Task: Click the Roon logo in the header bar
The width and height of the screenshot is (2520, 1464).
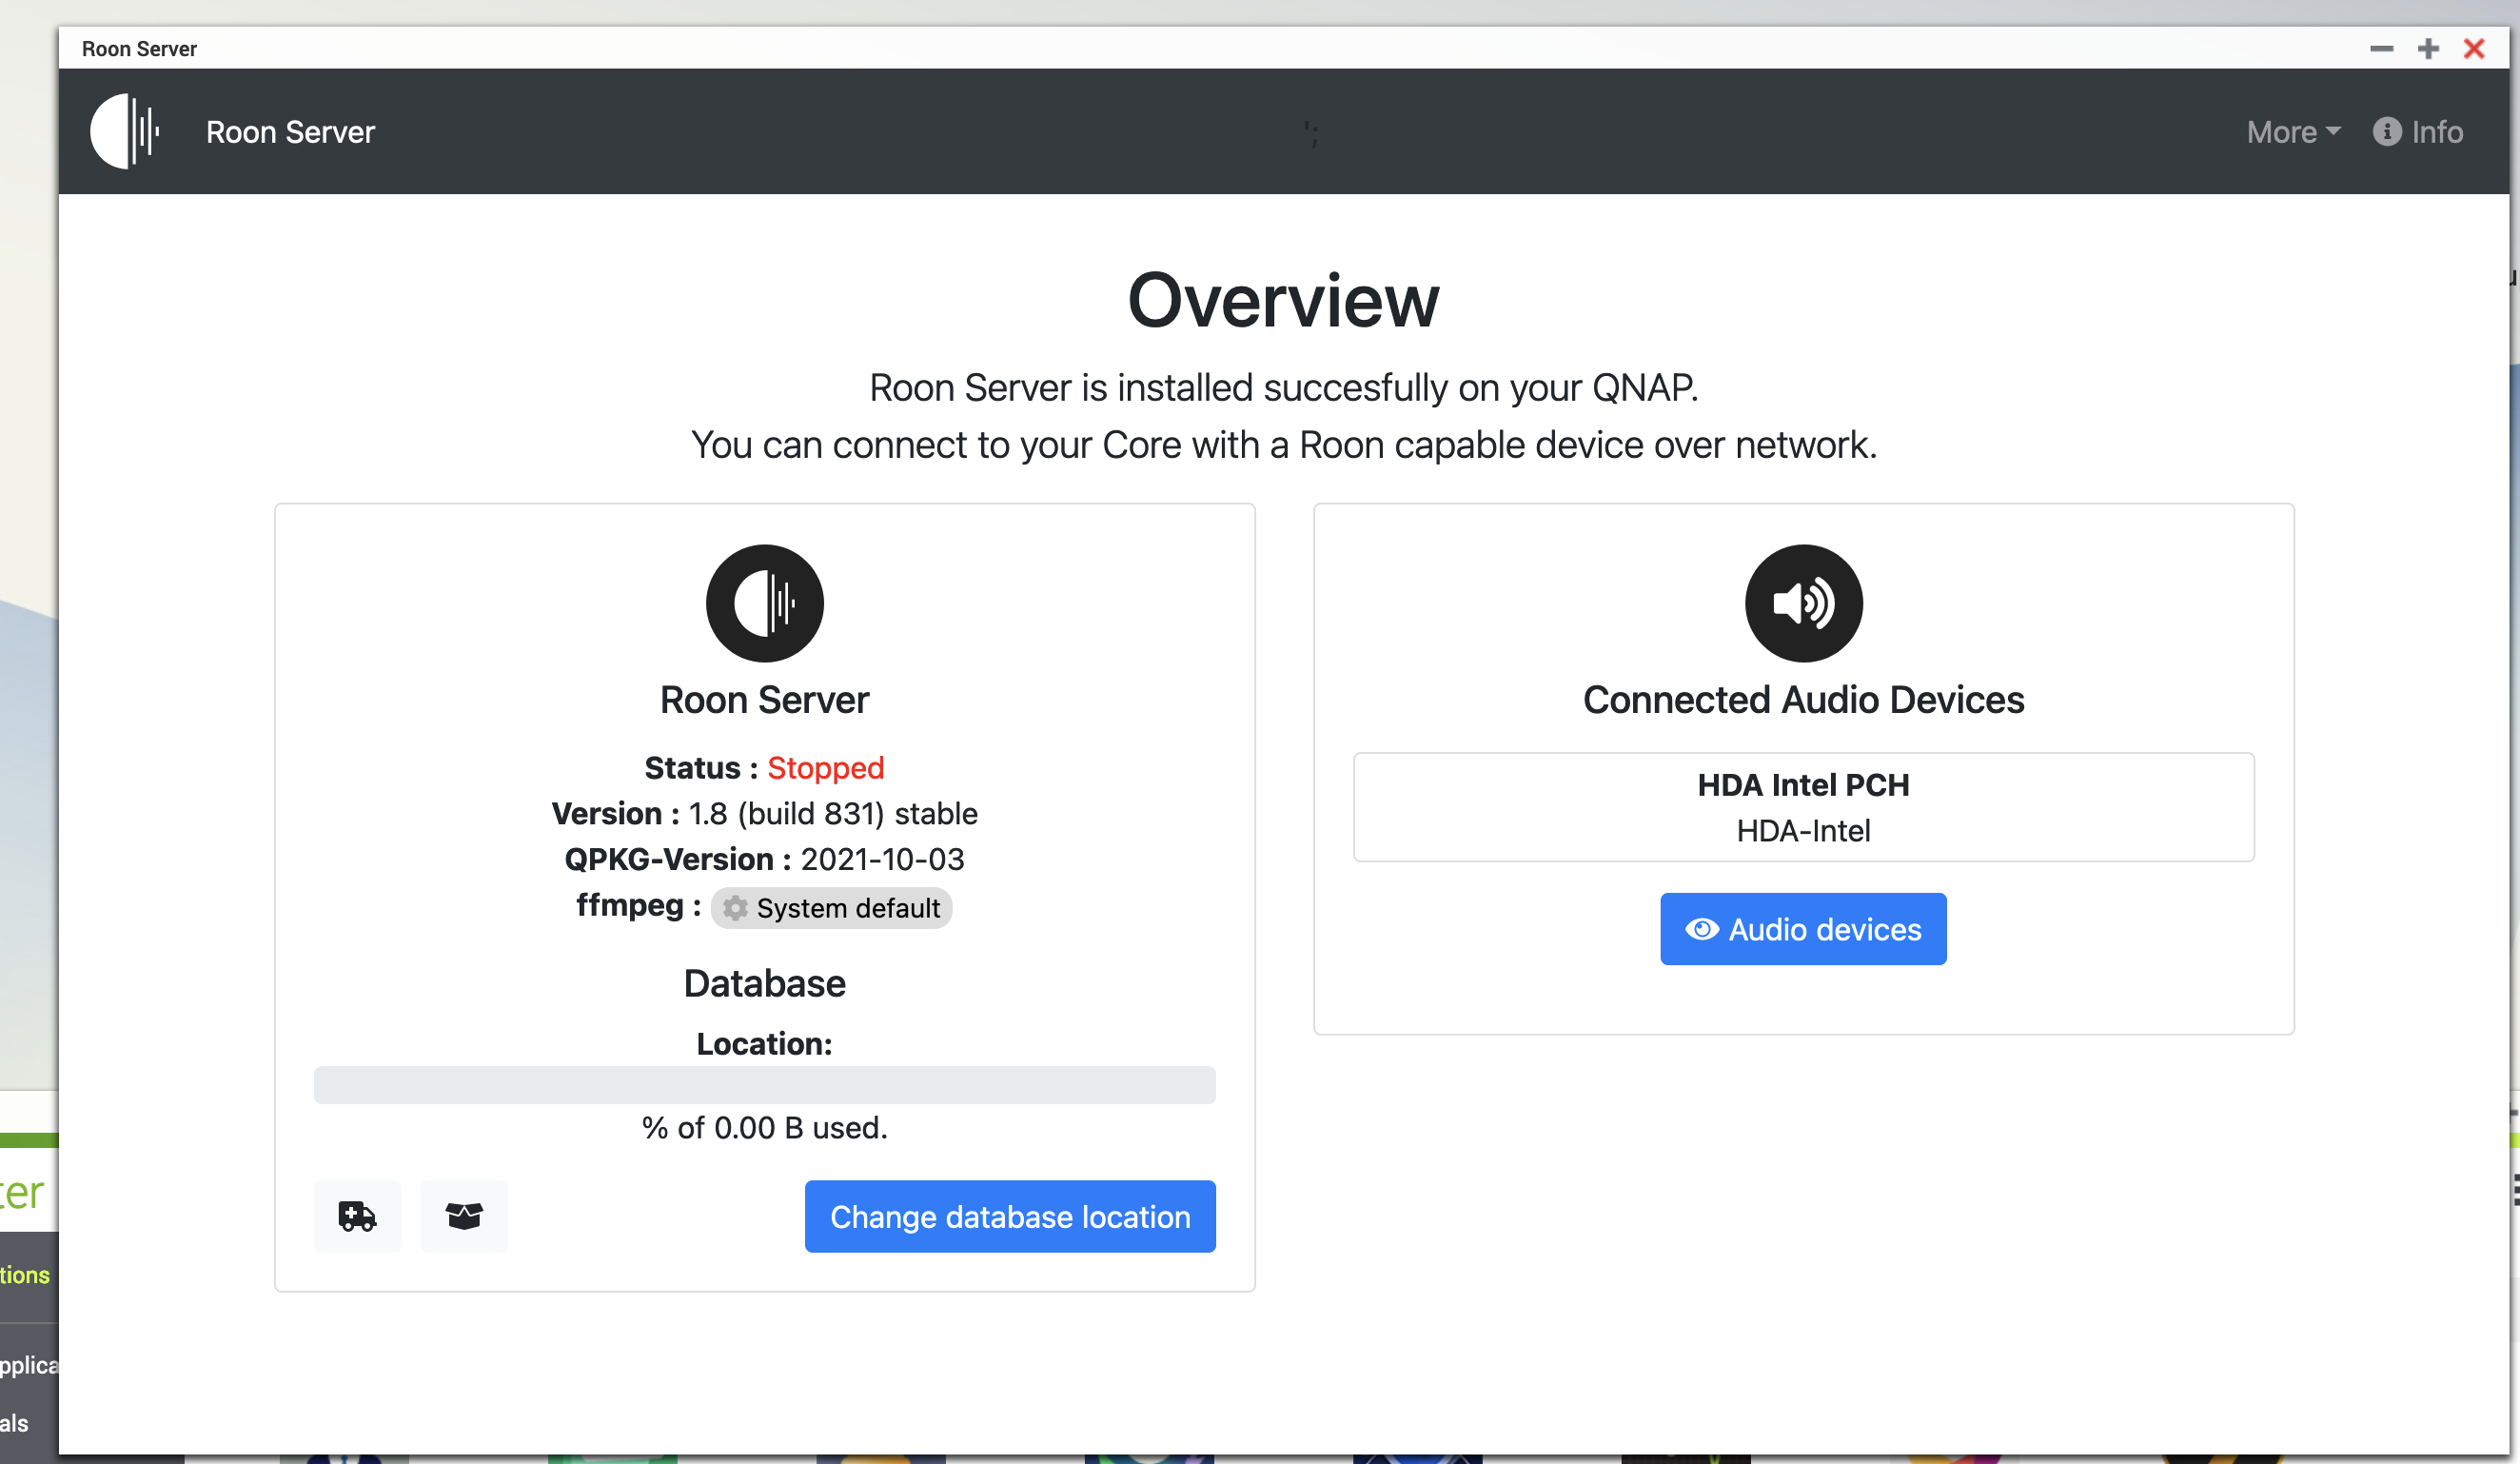Action: pyautogui.click(x=125, y=131)
